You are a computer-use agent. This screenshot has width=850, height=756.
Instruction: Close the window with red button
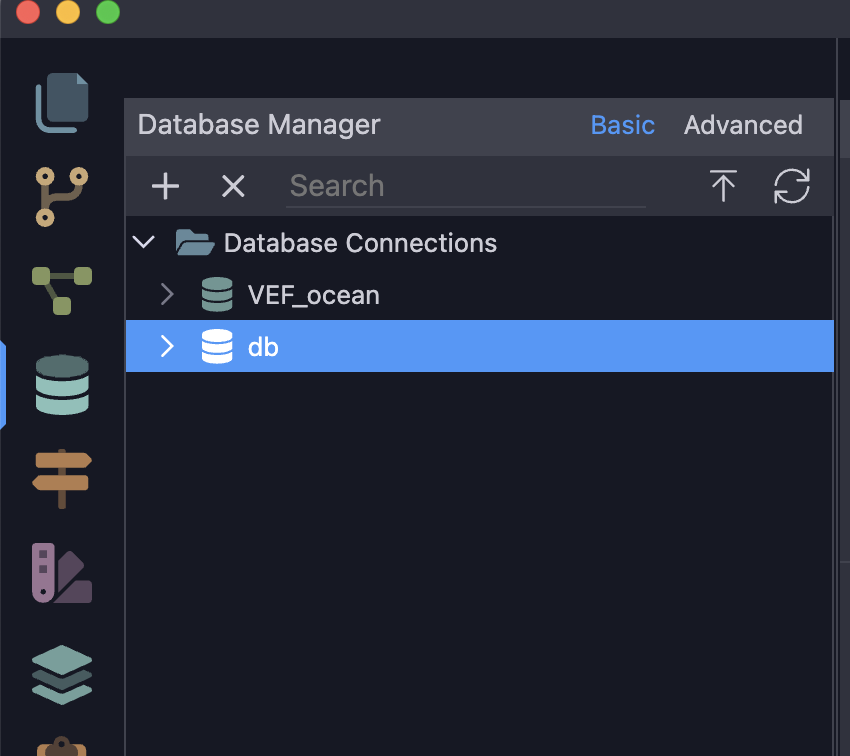[x=28, y=12]
